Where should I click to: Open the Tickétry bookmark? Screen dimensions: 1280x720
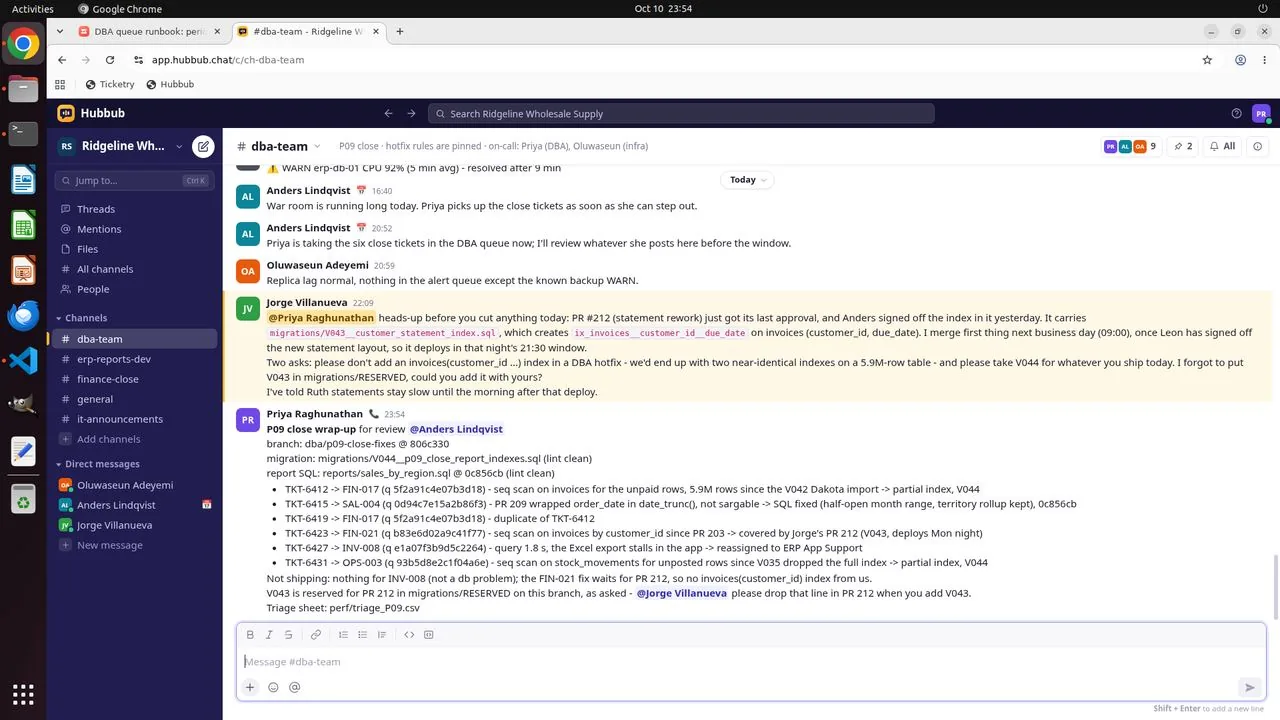[110, 85]
